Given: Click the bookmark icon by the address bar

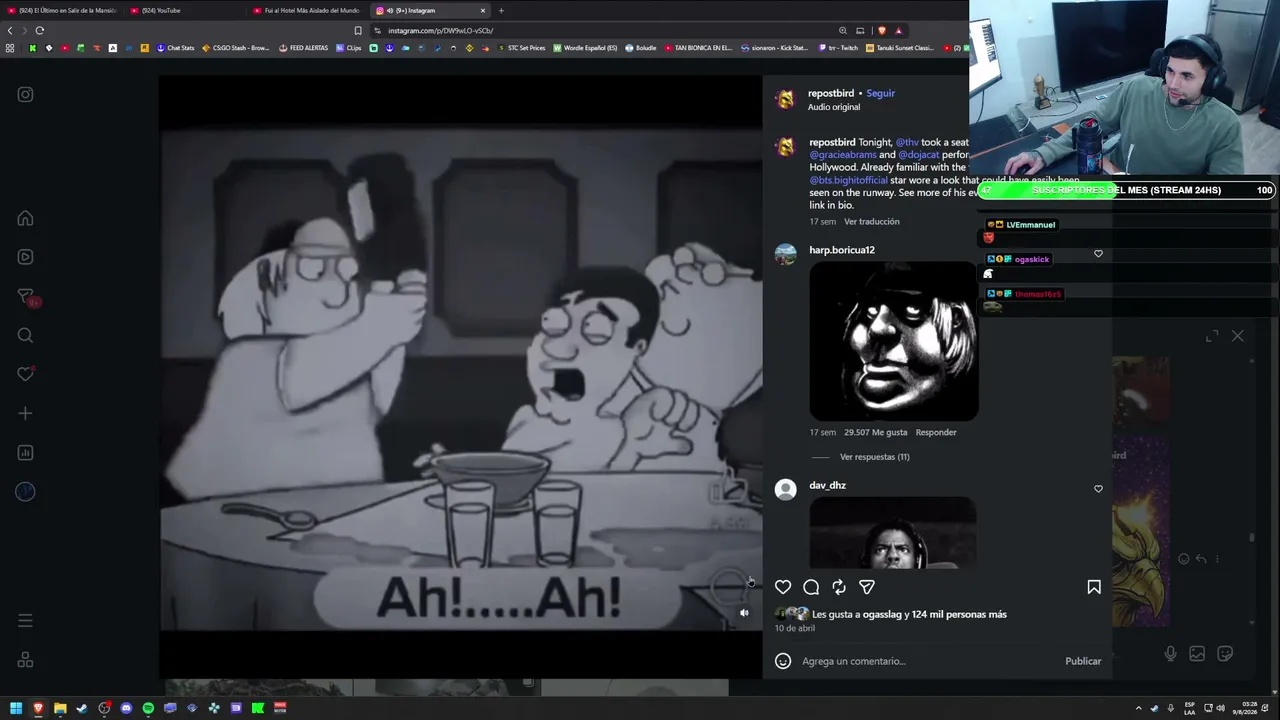Looking at the screenshot, I should (358, 31).
